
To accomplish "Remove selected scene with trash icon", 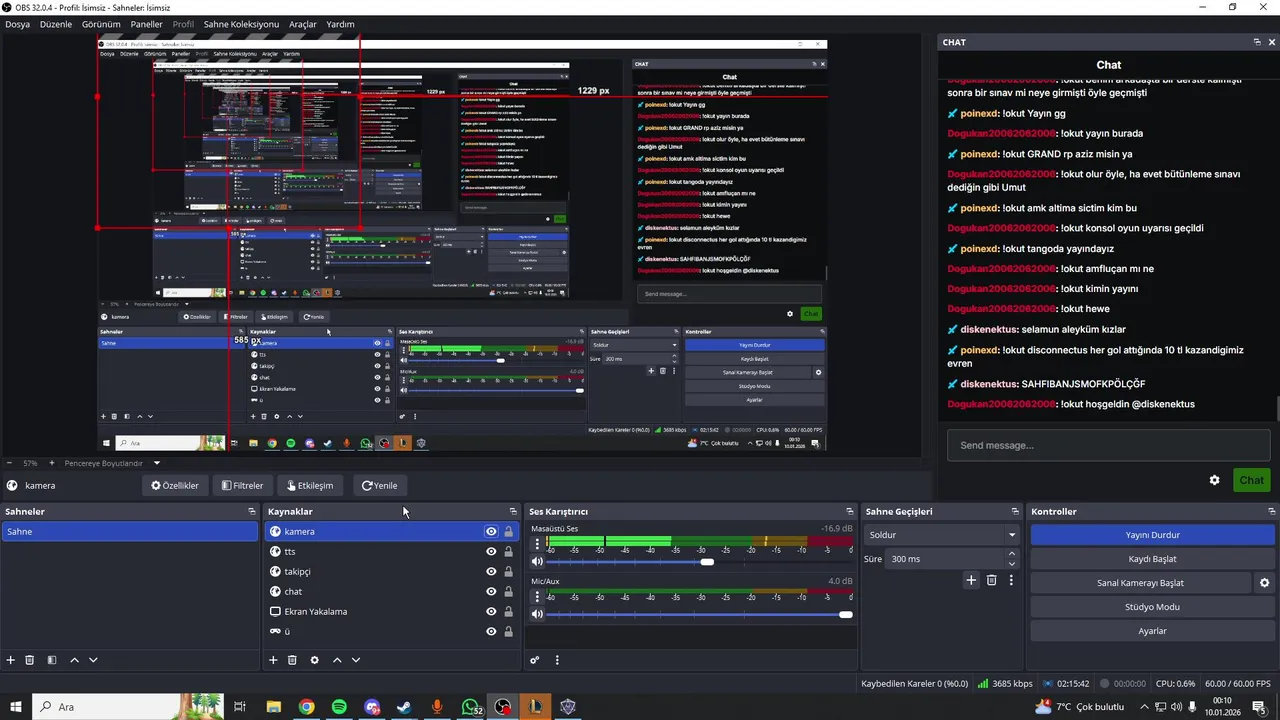I will 30,660.
